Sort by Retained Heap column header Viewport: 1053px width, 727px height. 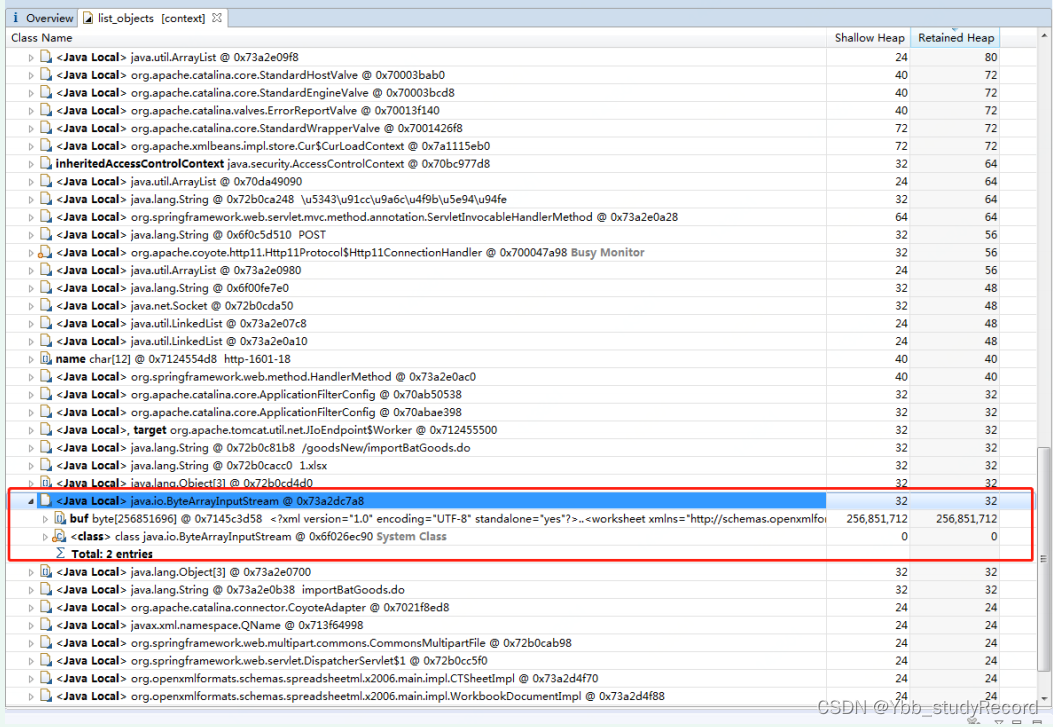(956, 38)
